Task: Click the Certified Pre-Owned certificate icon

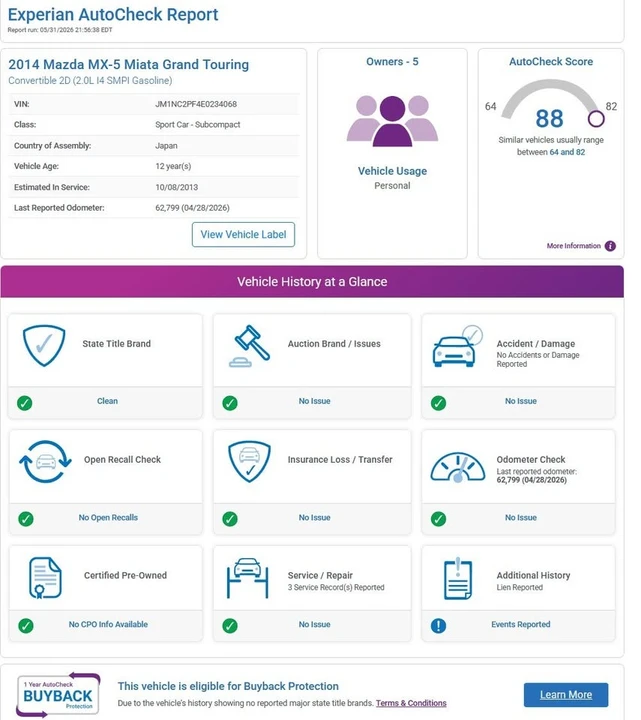Action: pyautogui.click(x=45, y=578)
